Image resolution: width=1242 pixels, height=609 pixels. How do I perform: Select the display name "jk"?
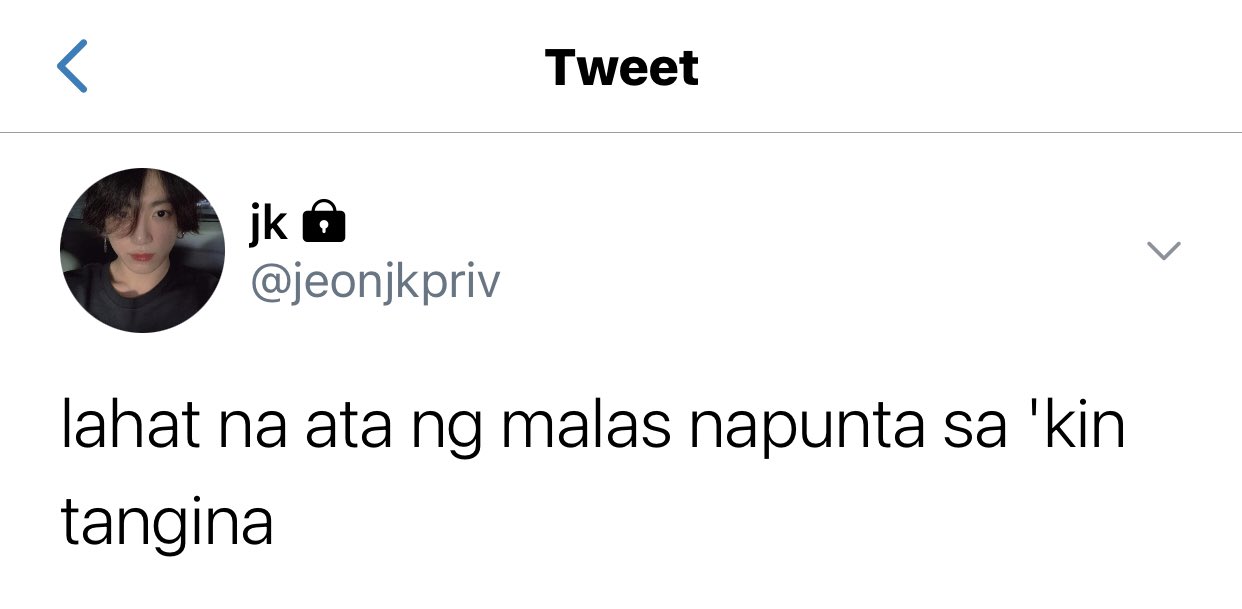pos(268,222)
